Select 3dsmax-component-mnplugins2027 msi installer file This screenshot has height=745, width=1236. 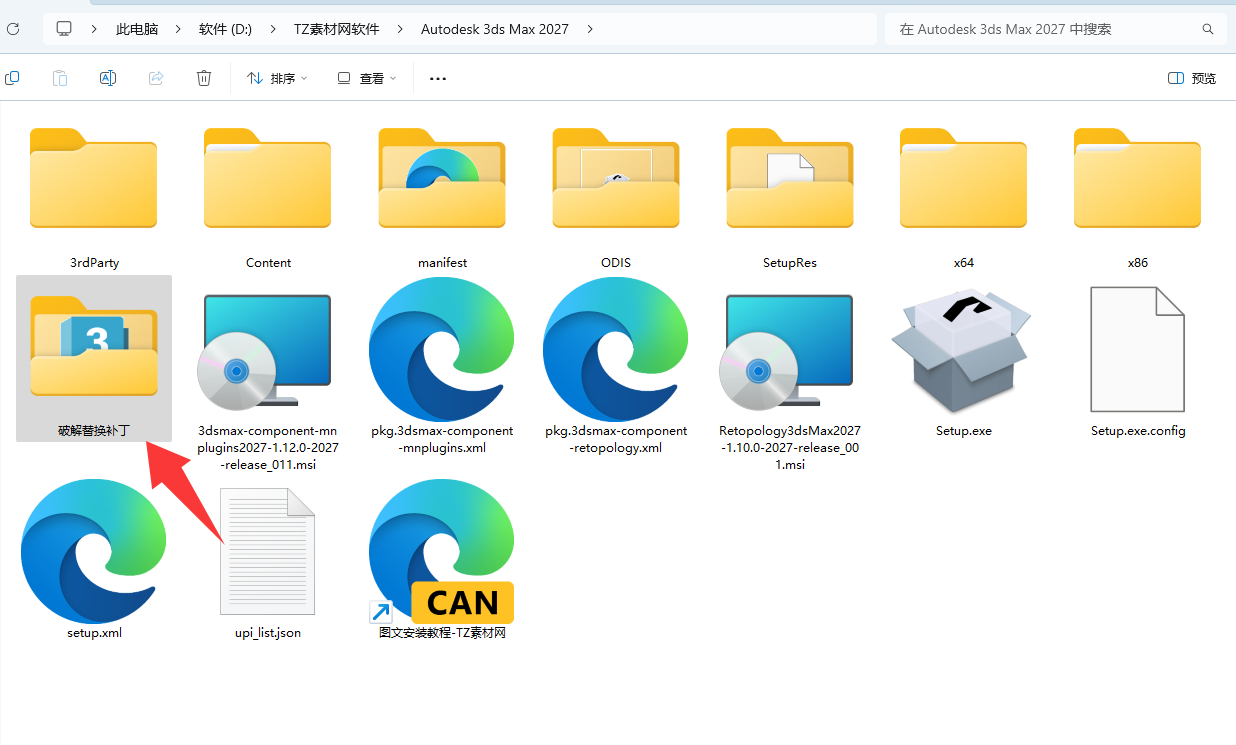pyautogui.click(x=267, y=350)
